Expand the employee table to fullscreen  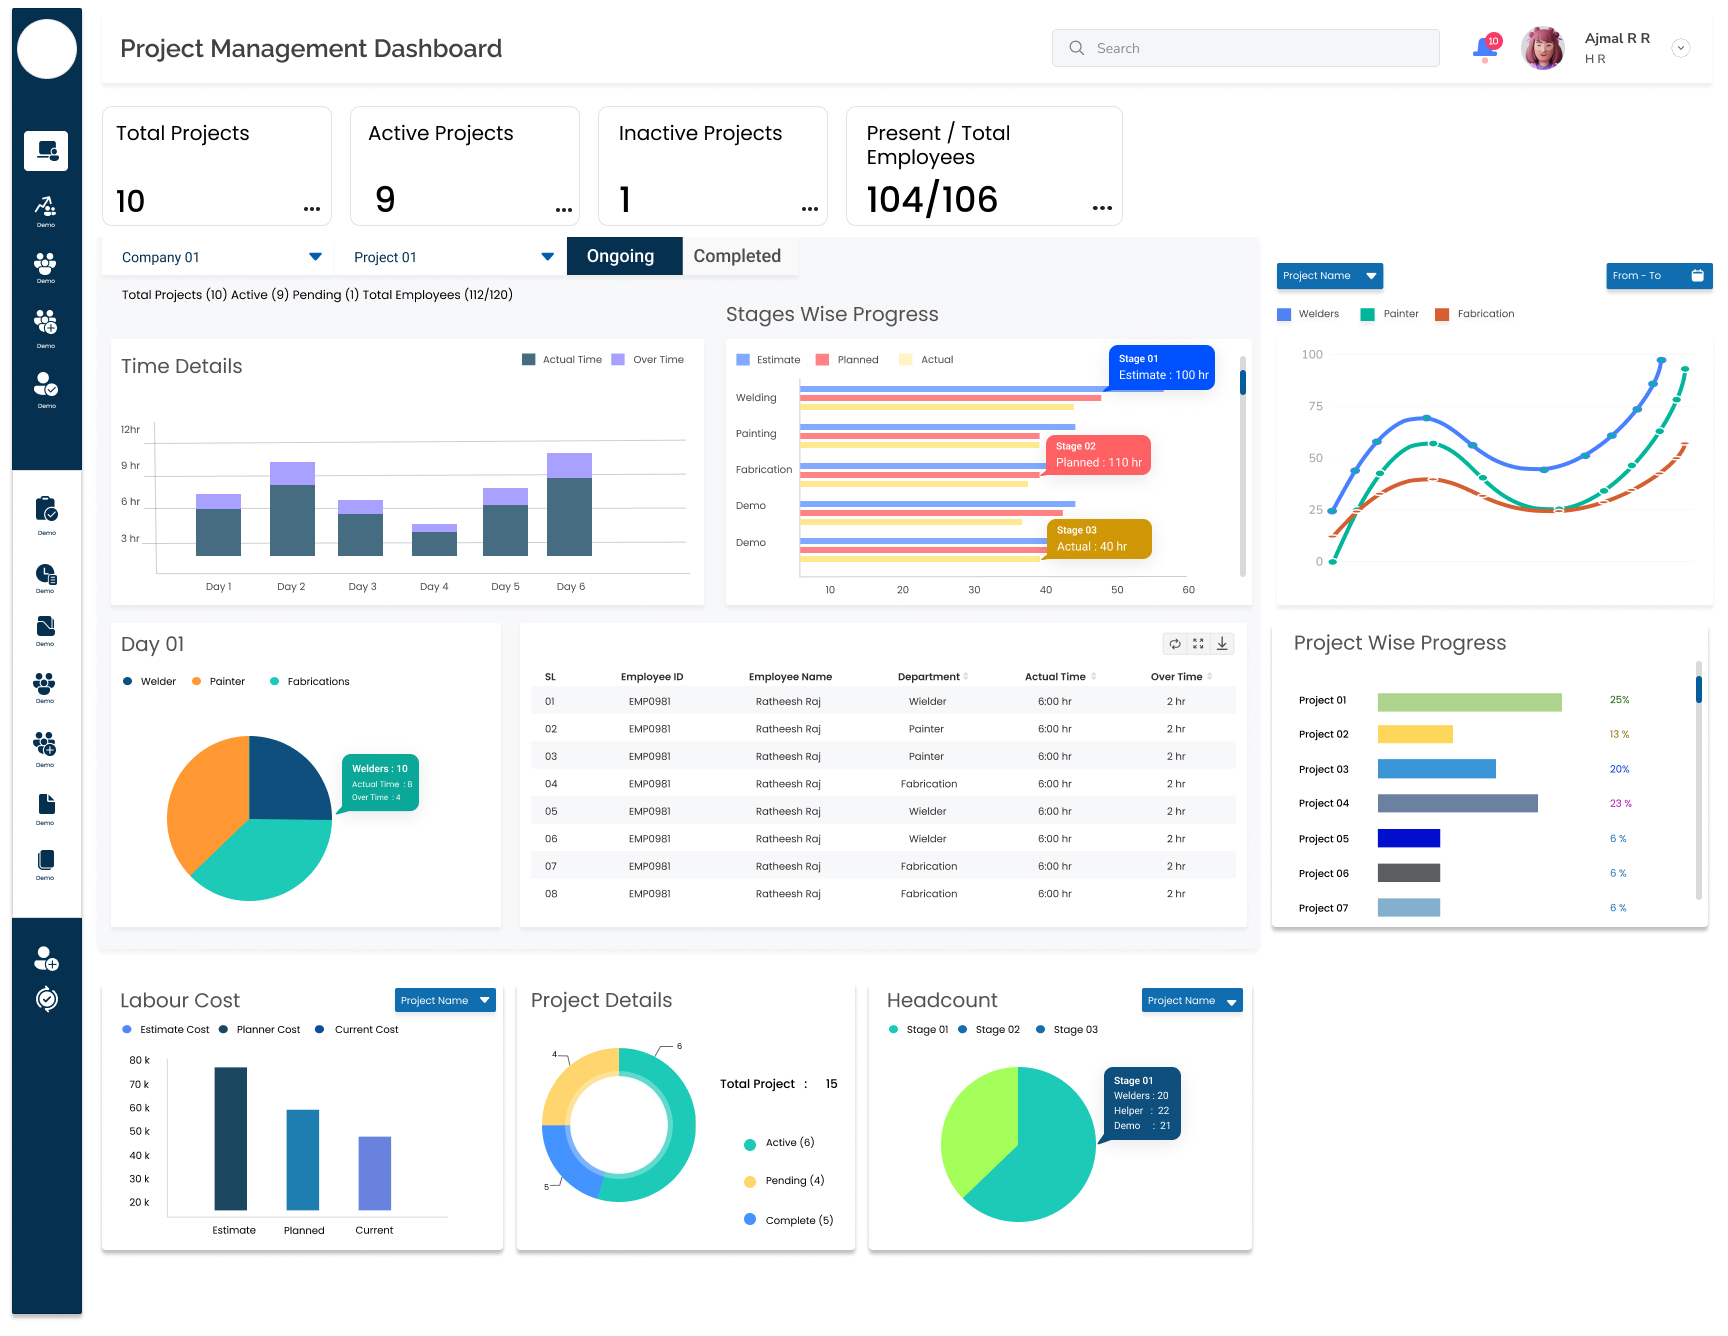(x=1198, y=644)
